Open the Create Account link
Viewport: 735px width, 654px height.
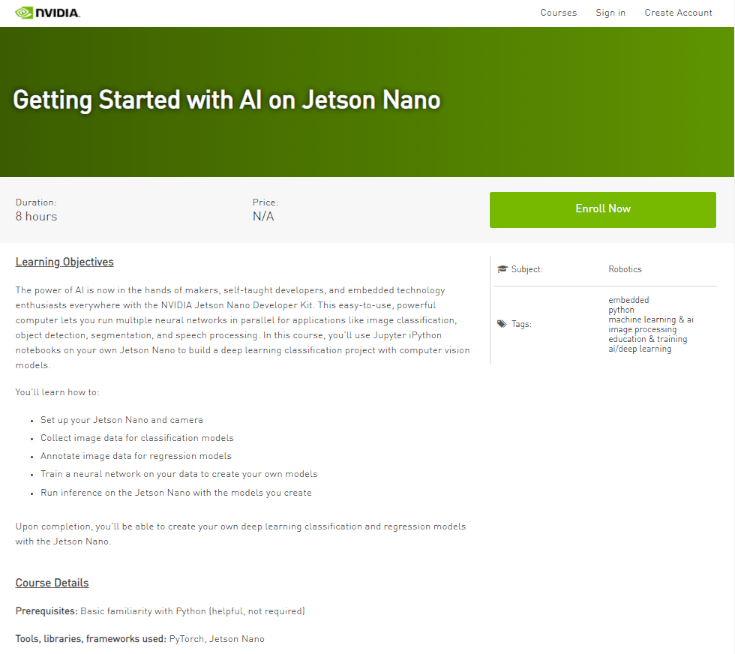[x=678, y=13]
